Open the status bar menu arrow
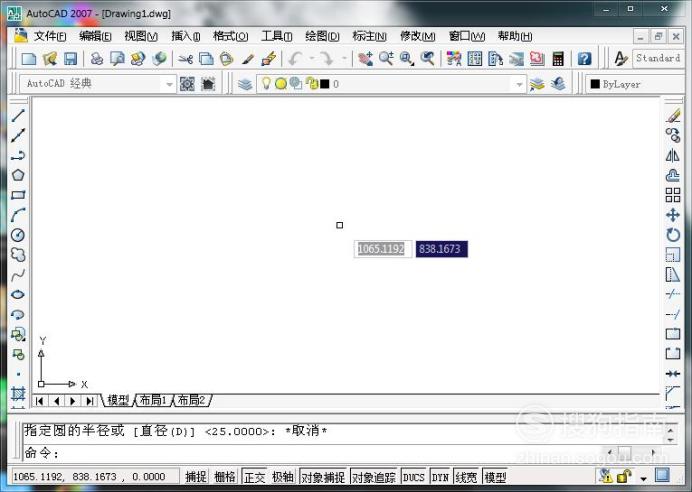Viewport: 692px width, 492px height. click(643, 478)
